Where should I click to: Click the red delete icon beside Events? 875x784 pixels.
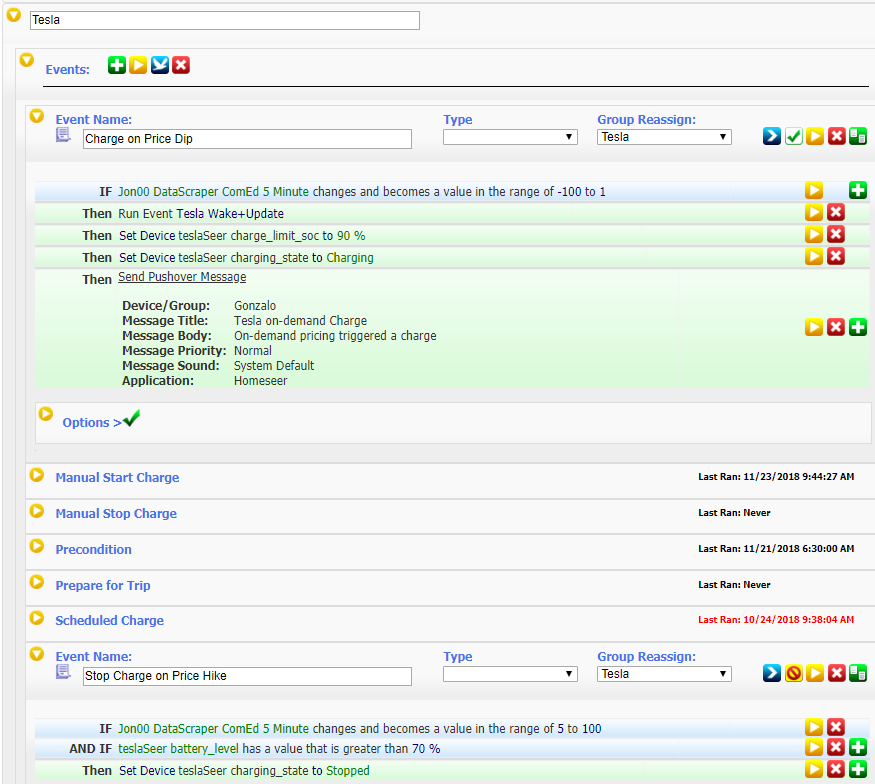[180, 65]
